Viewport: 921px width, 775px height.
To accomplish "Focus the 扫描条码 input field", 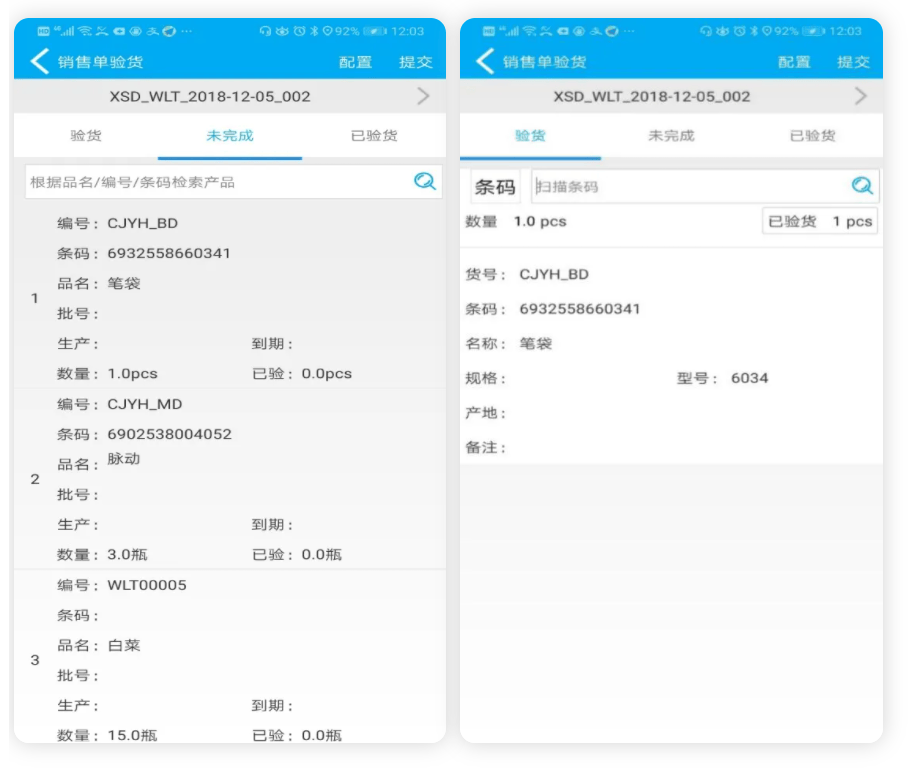I will 705,187.
